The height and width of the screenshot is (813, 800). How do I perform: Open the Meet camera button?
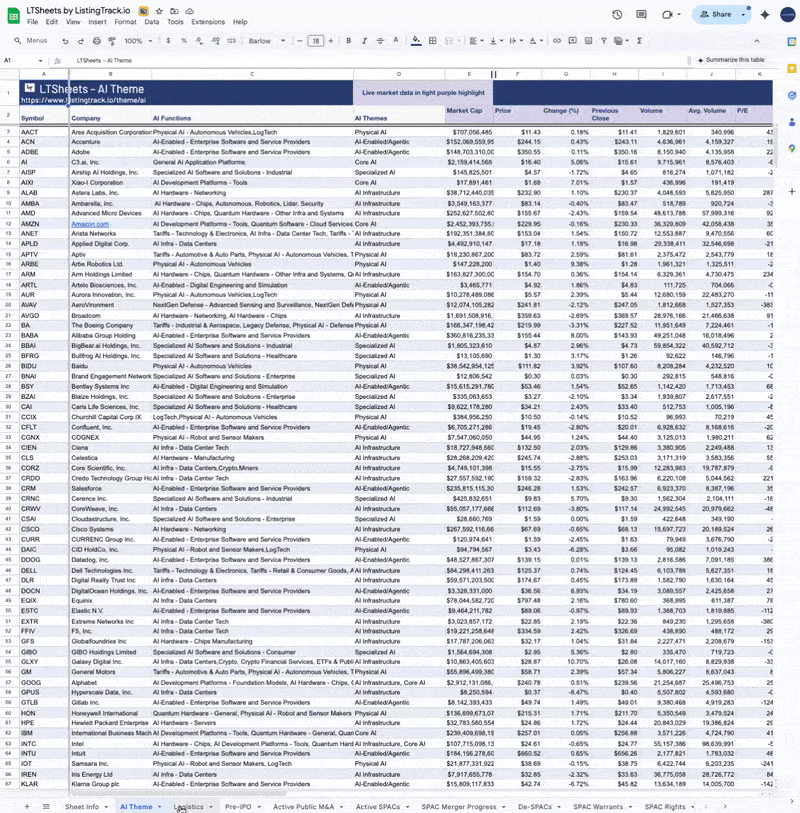coord(668,15)
